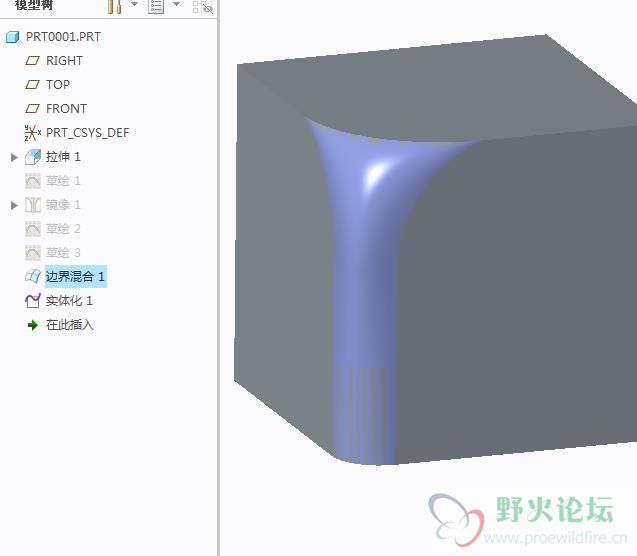Click the green insert-here arrow icon

point(32,325)
